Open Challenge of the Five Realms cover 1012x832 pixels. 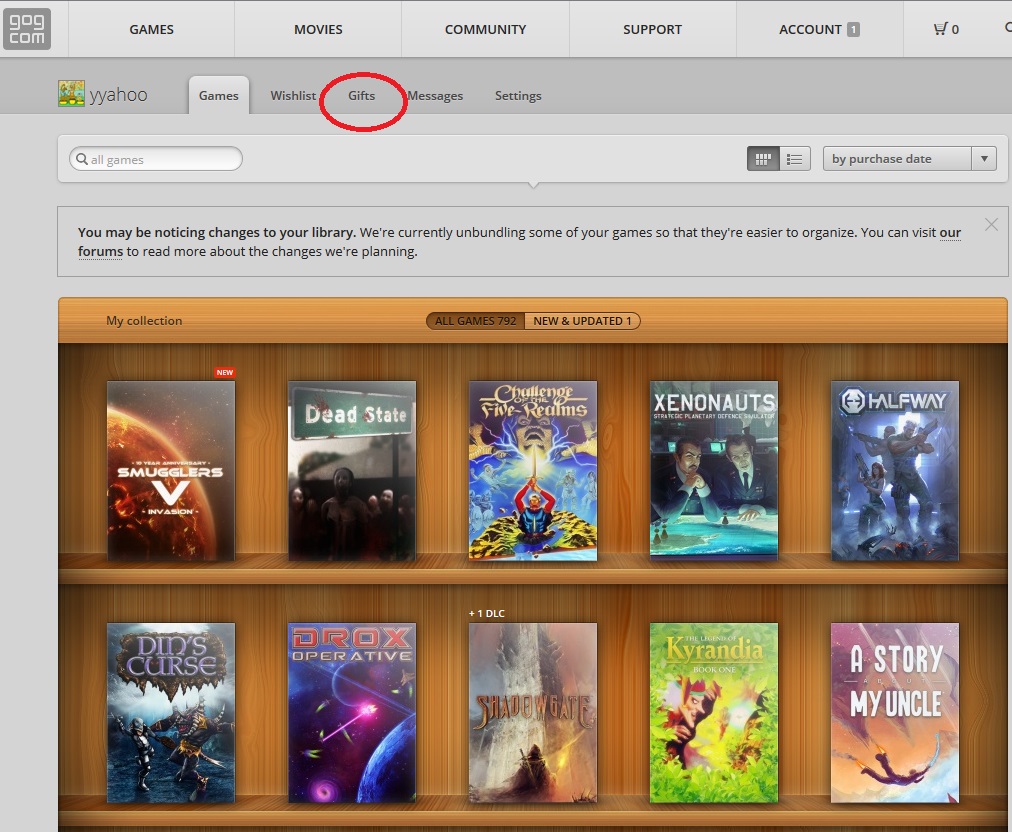point(533,471)
